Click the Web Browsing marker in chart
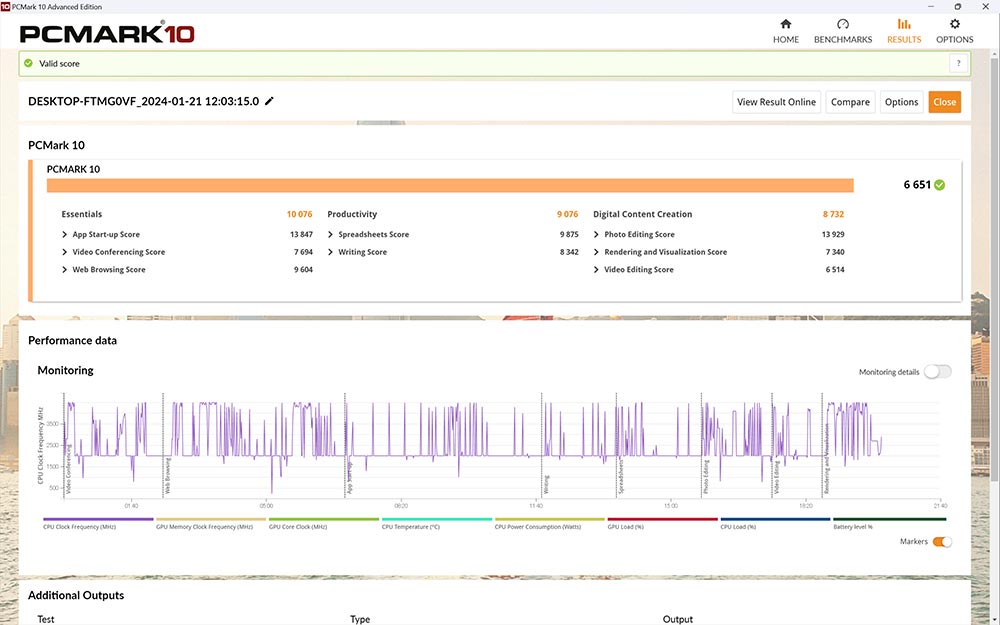Viewport: 1000px width, 625px height. pos(168,476)
